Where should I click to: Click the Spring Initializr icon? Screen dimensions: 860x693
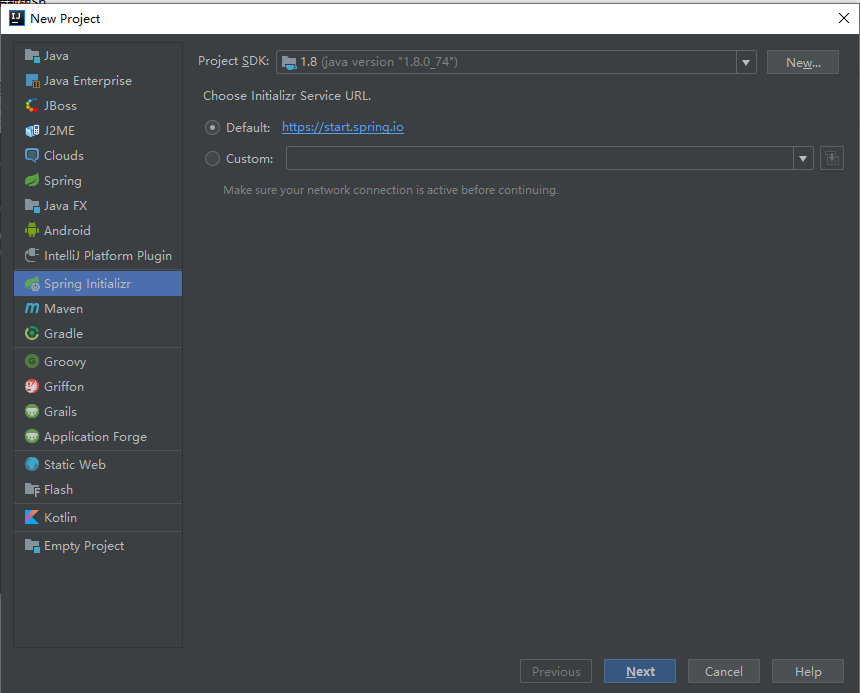click(x=32, y=283)
